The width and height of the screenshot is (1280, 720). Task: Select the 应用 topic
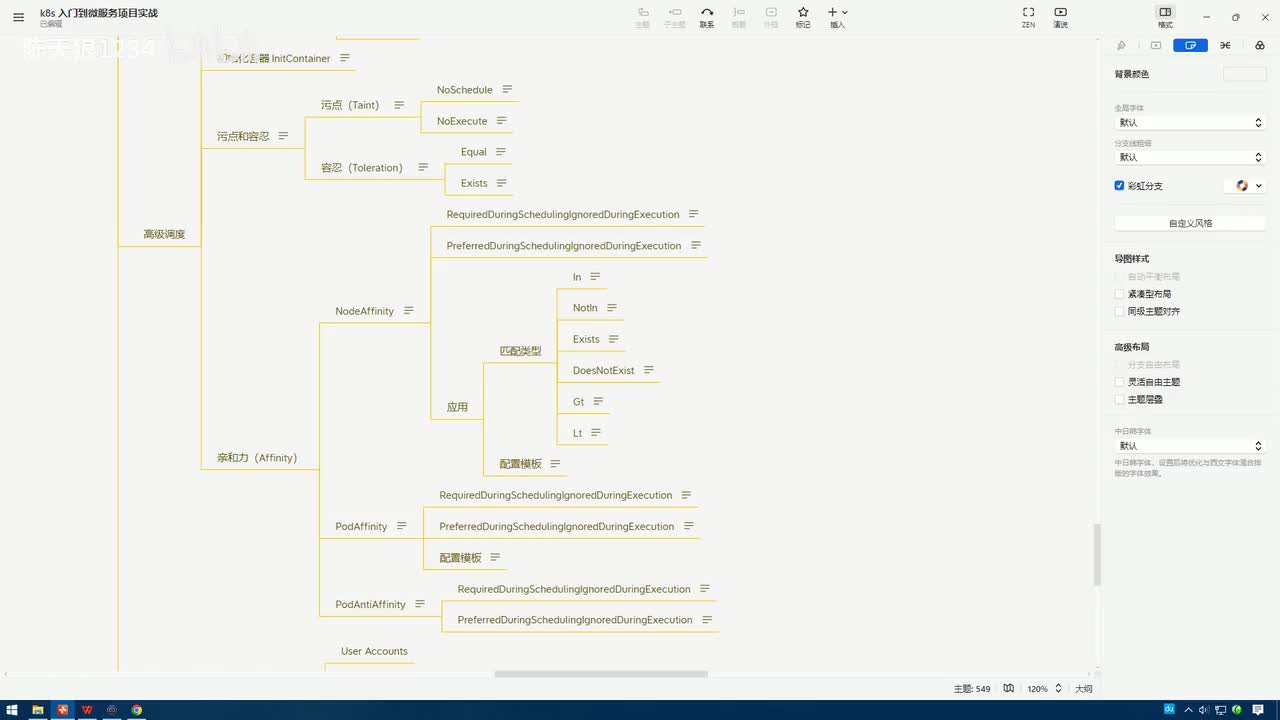(x=457, y=407)
